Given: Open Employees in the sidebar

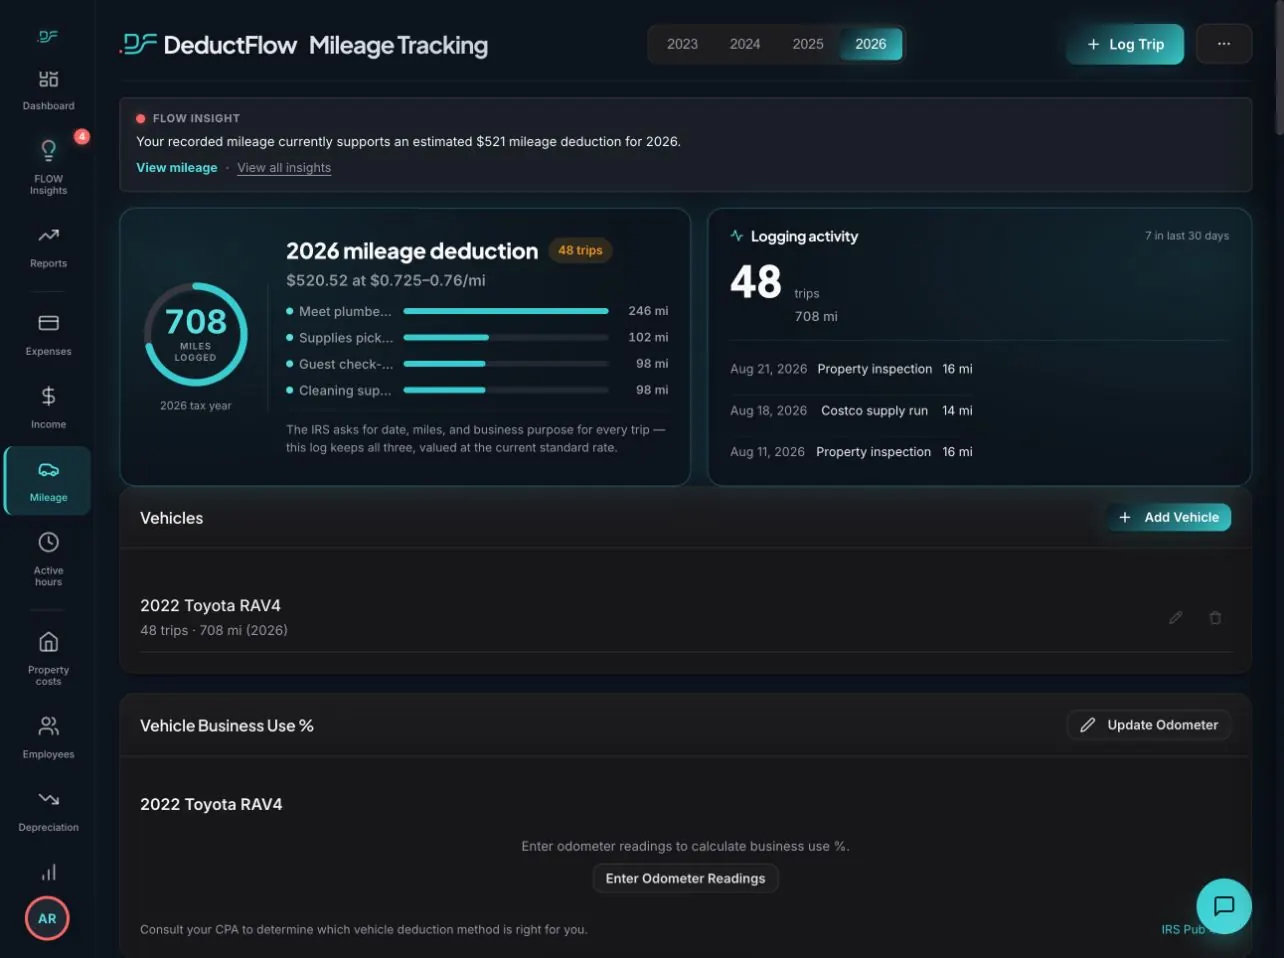Looking at the screenshot, I should click(x=48, y=737).
